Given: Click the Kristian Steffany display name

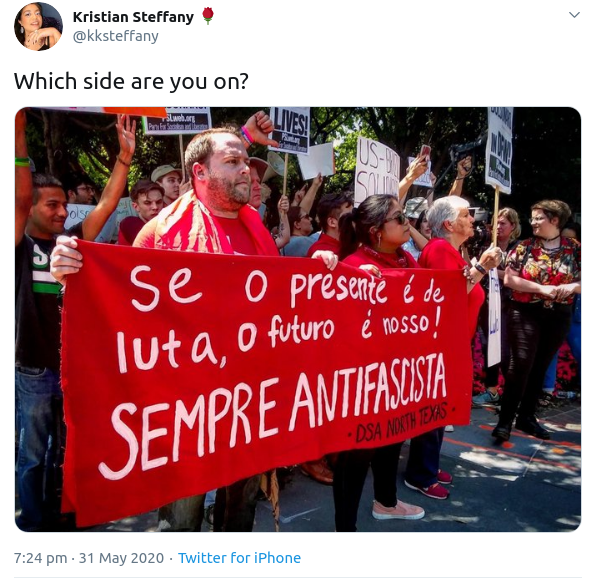Looking at the screenshot, I should [133, 17].
